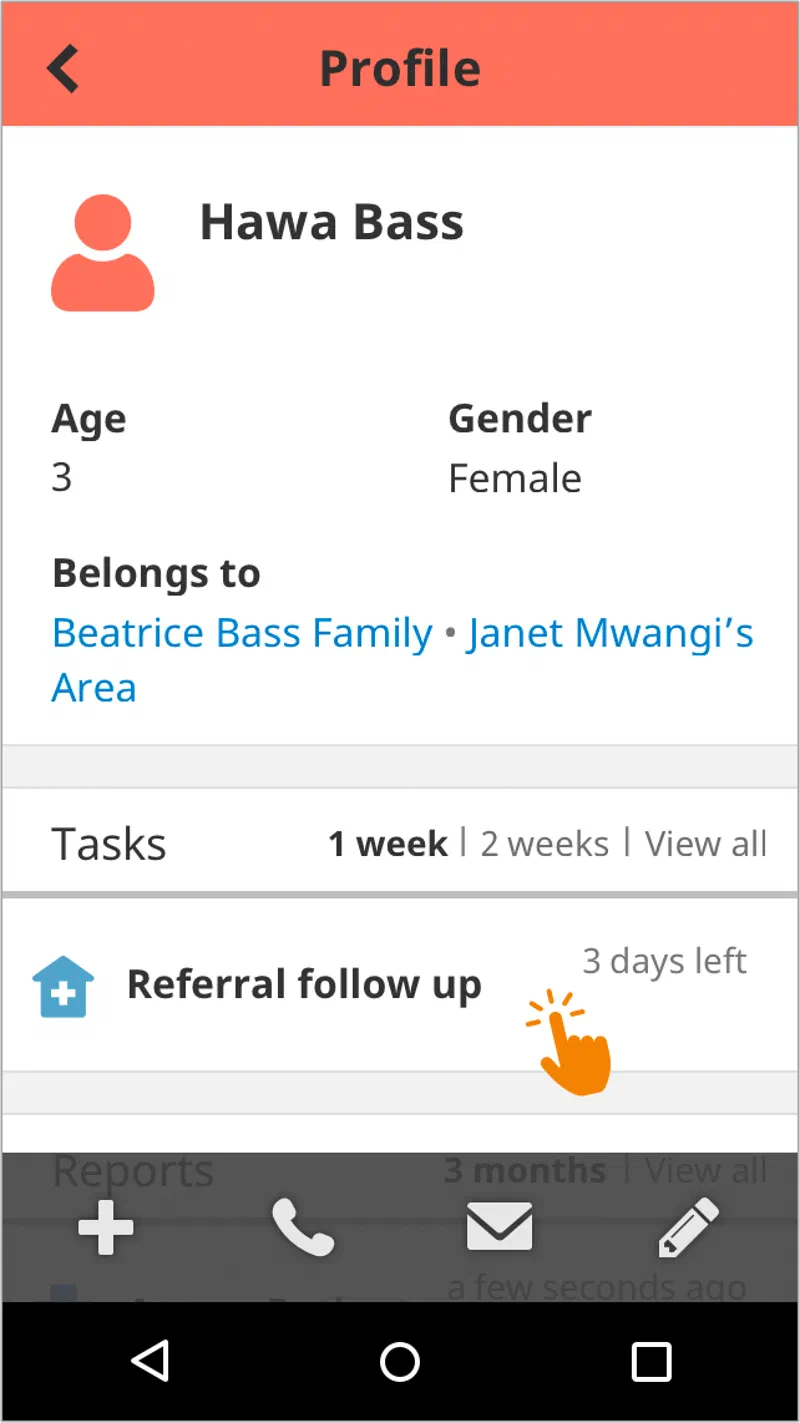
Task: Tap the back arrow in the Profile header
Action: pos(63,68)
